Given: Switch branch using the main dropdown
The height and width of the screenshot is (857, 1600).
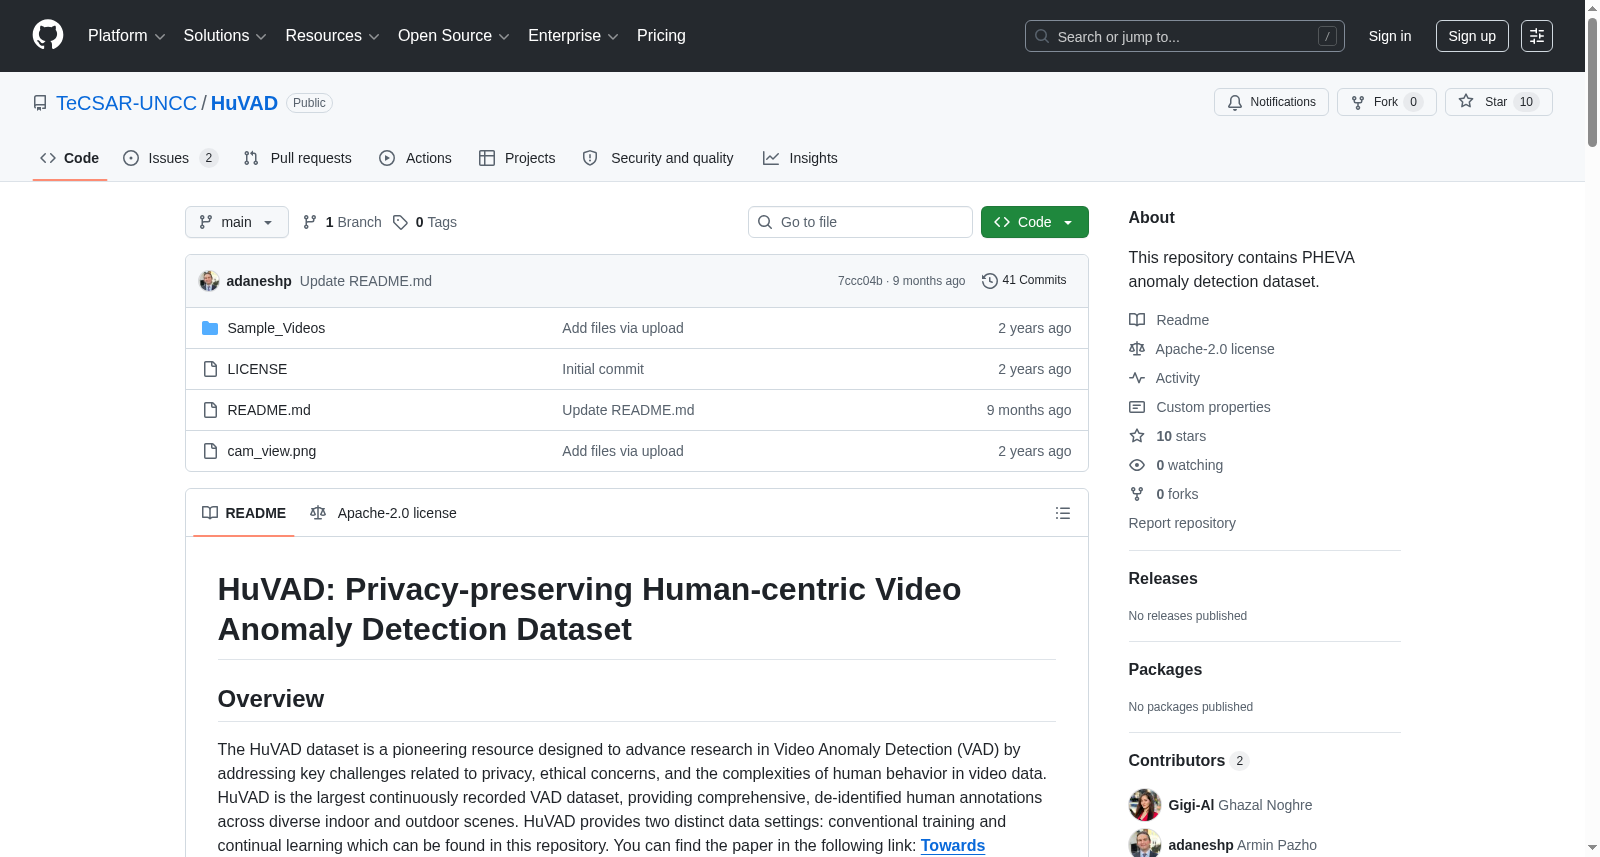Looking at the screenshot, I should pos(237,222).
